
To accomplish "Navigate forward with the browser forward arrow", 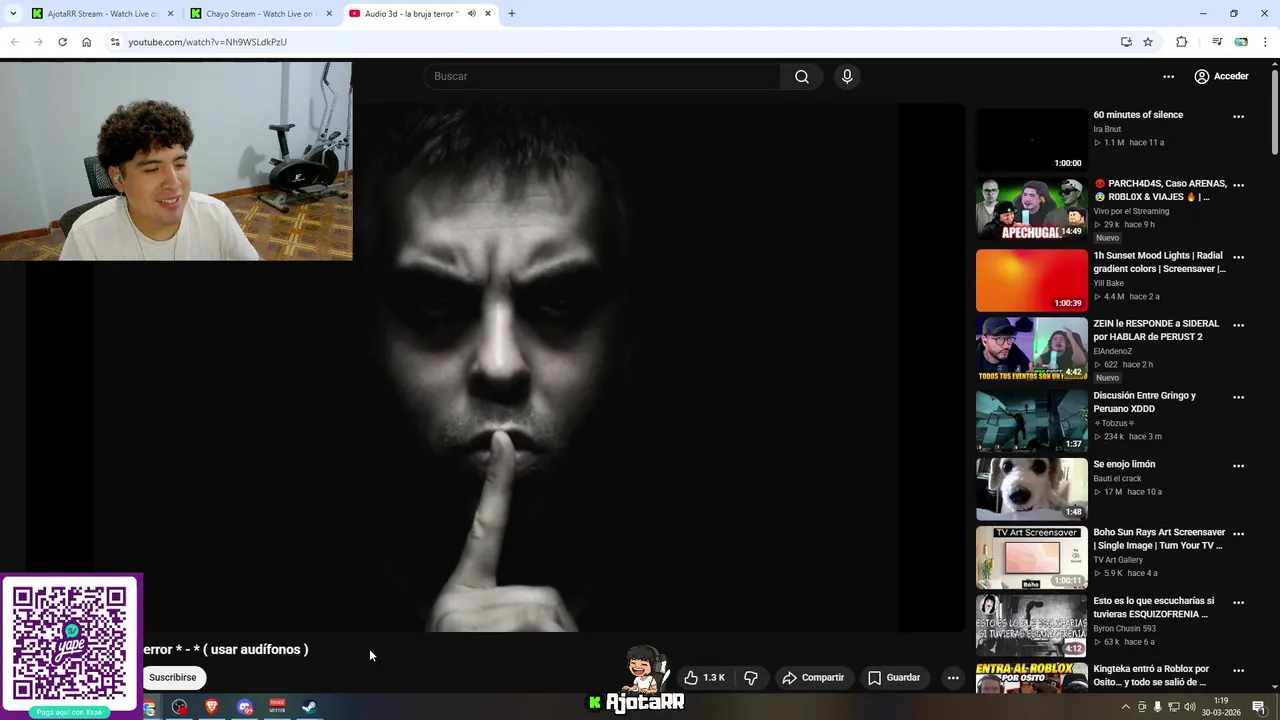I will coord(38,42).
